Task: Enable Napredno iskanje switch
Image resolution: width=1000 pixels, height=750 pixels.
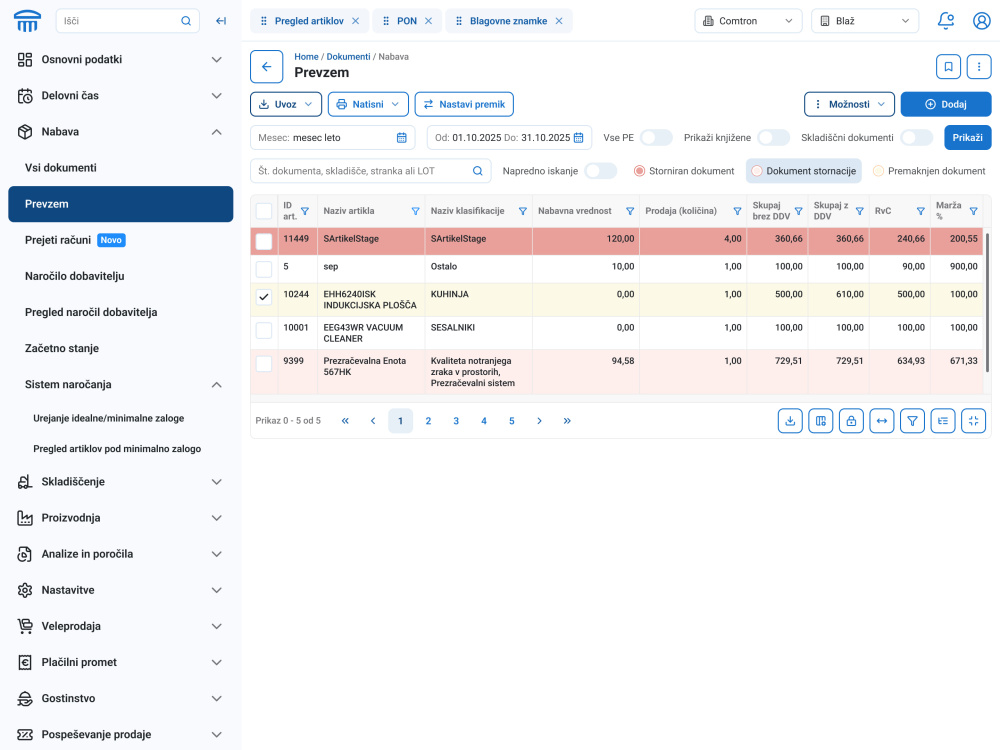Action: (x=601, y=171)
